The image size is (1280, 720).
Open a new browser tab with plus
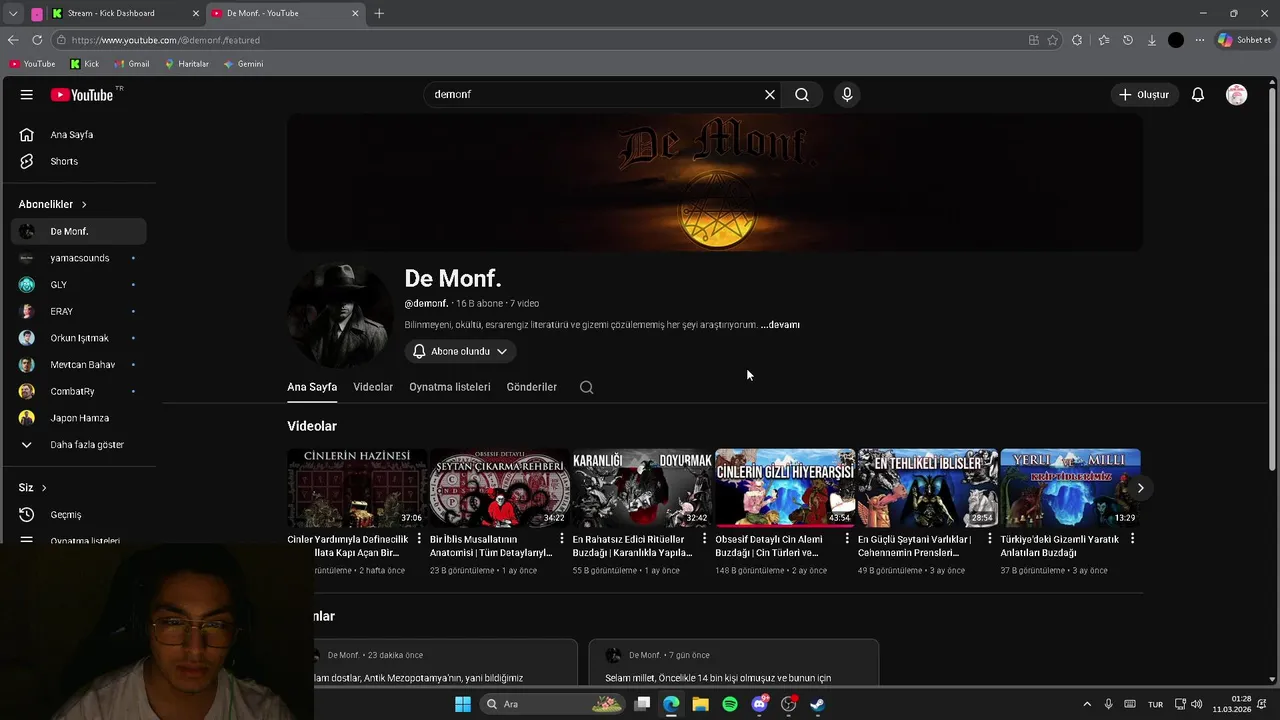point(379,13)
